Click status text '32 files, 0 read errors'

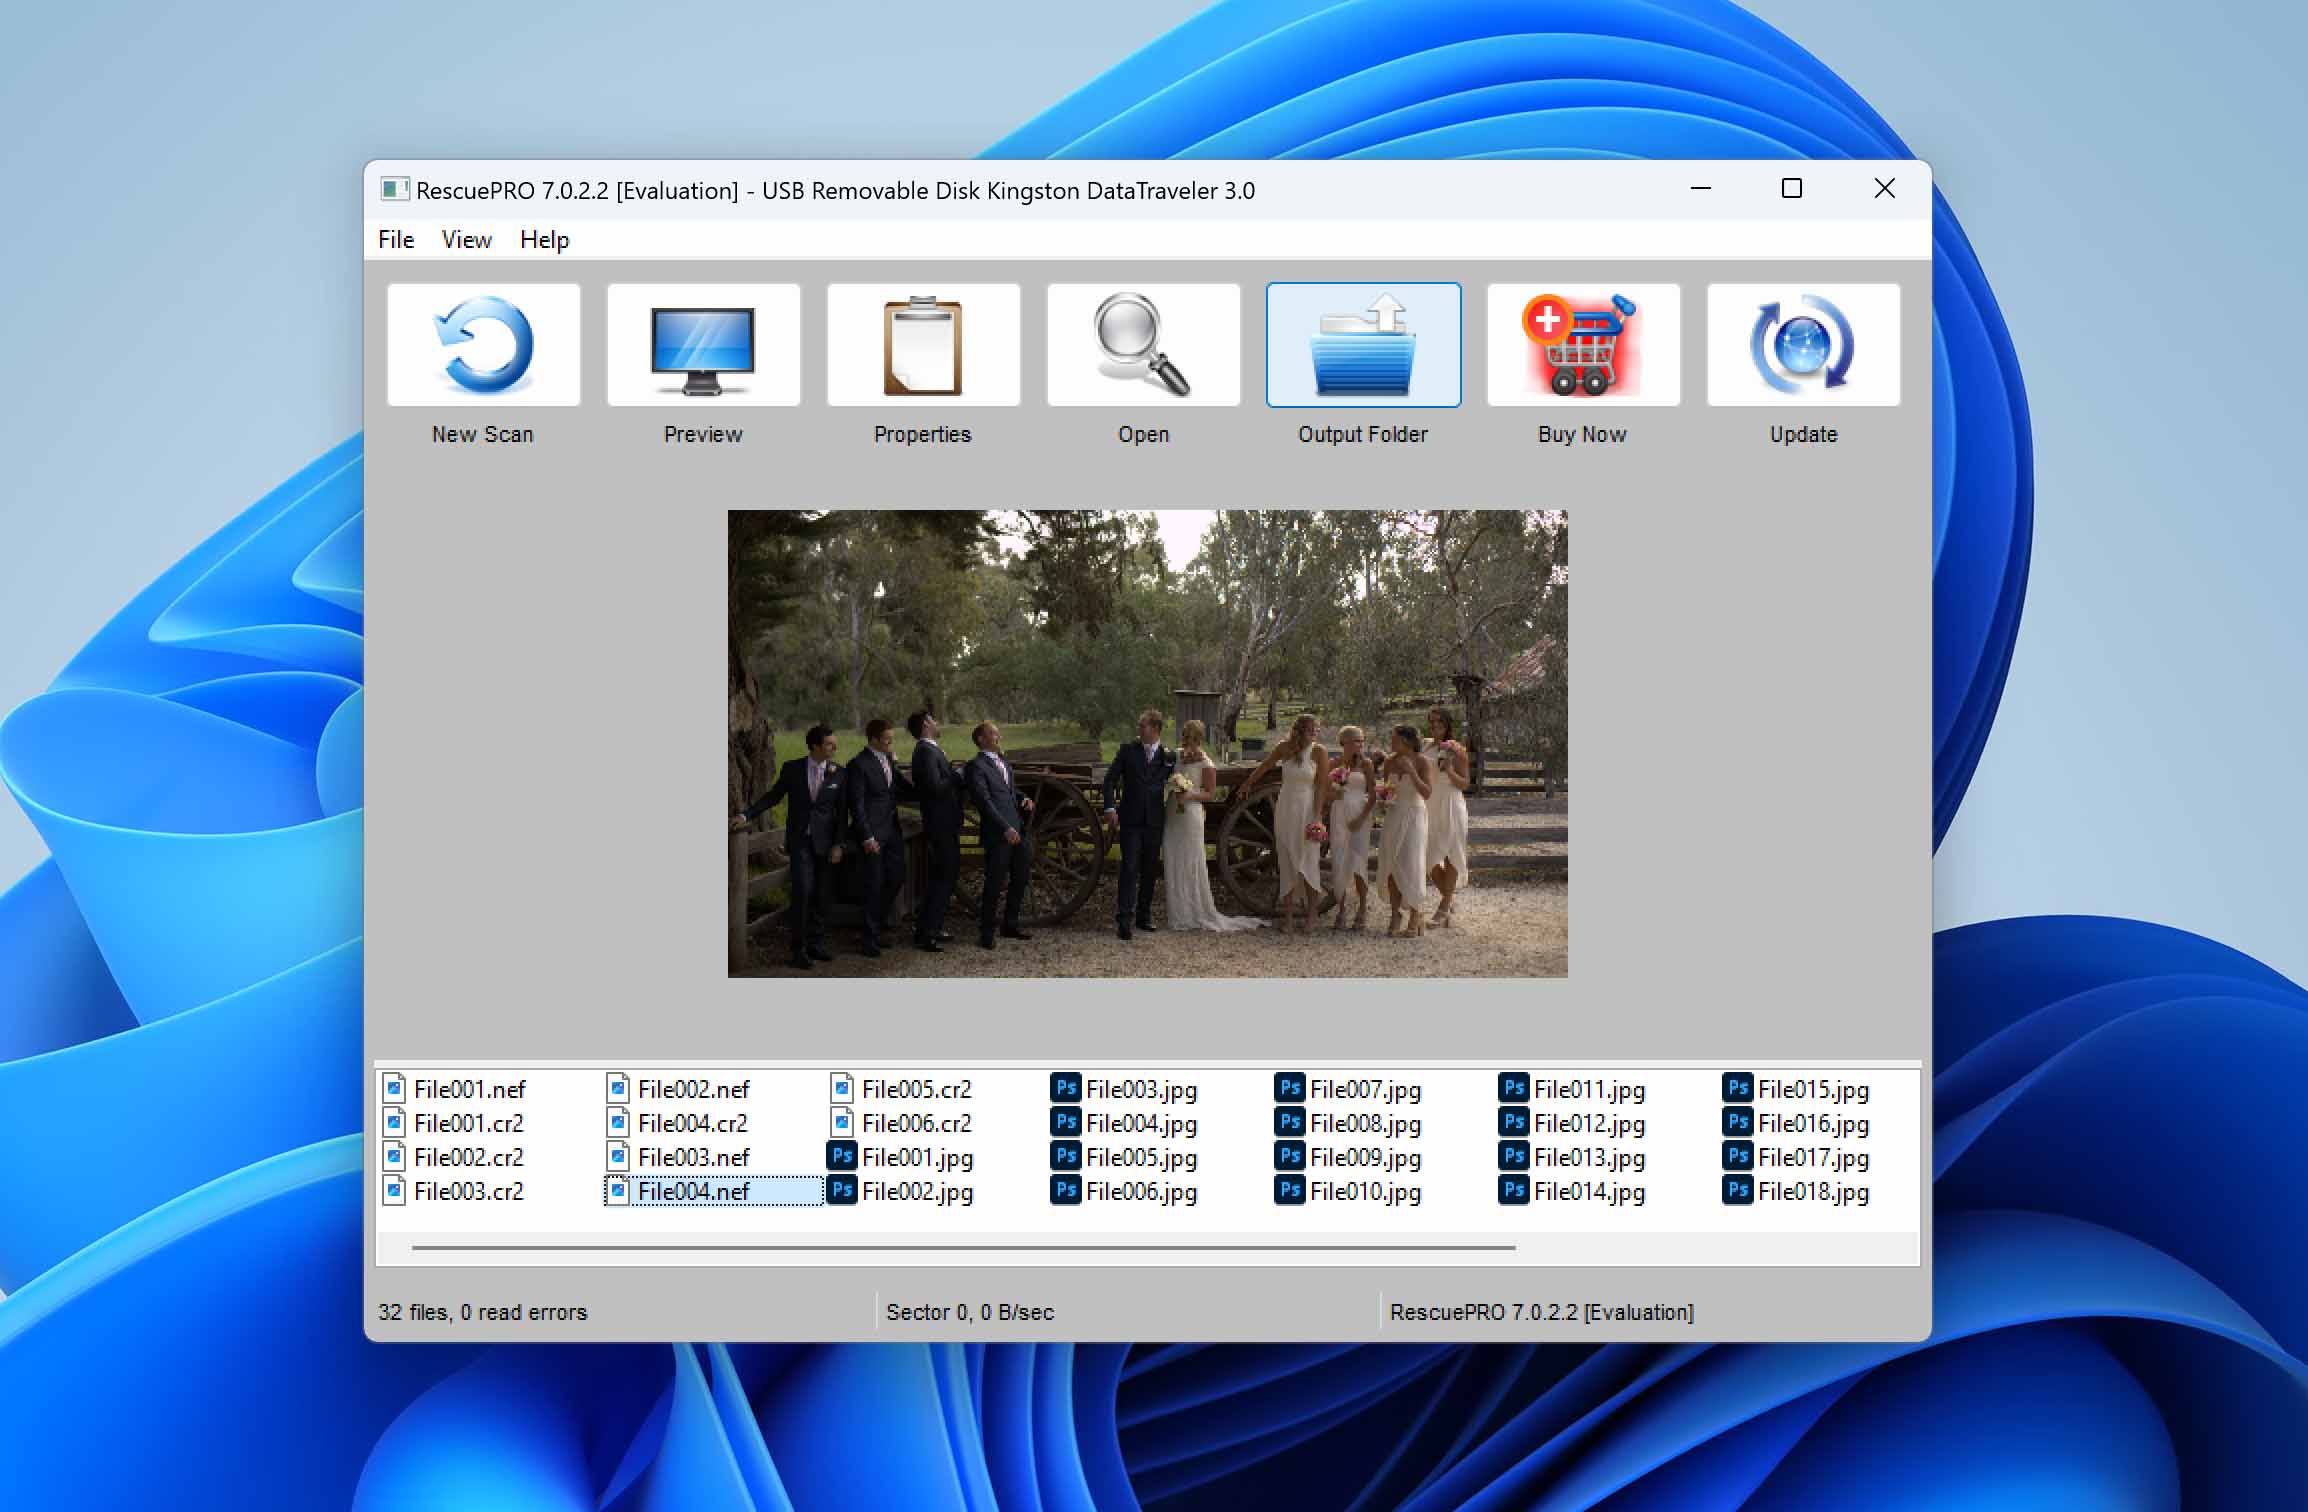[483, 1312]
